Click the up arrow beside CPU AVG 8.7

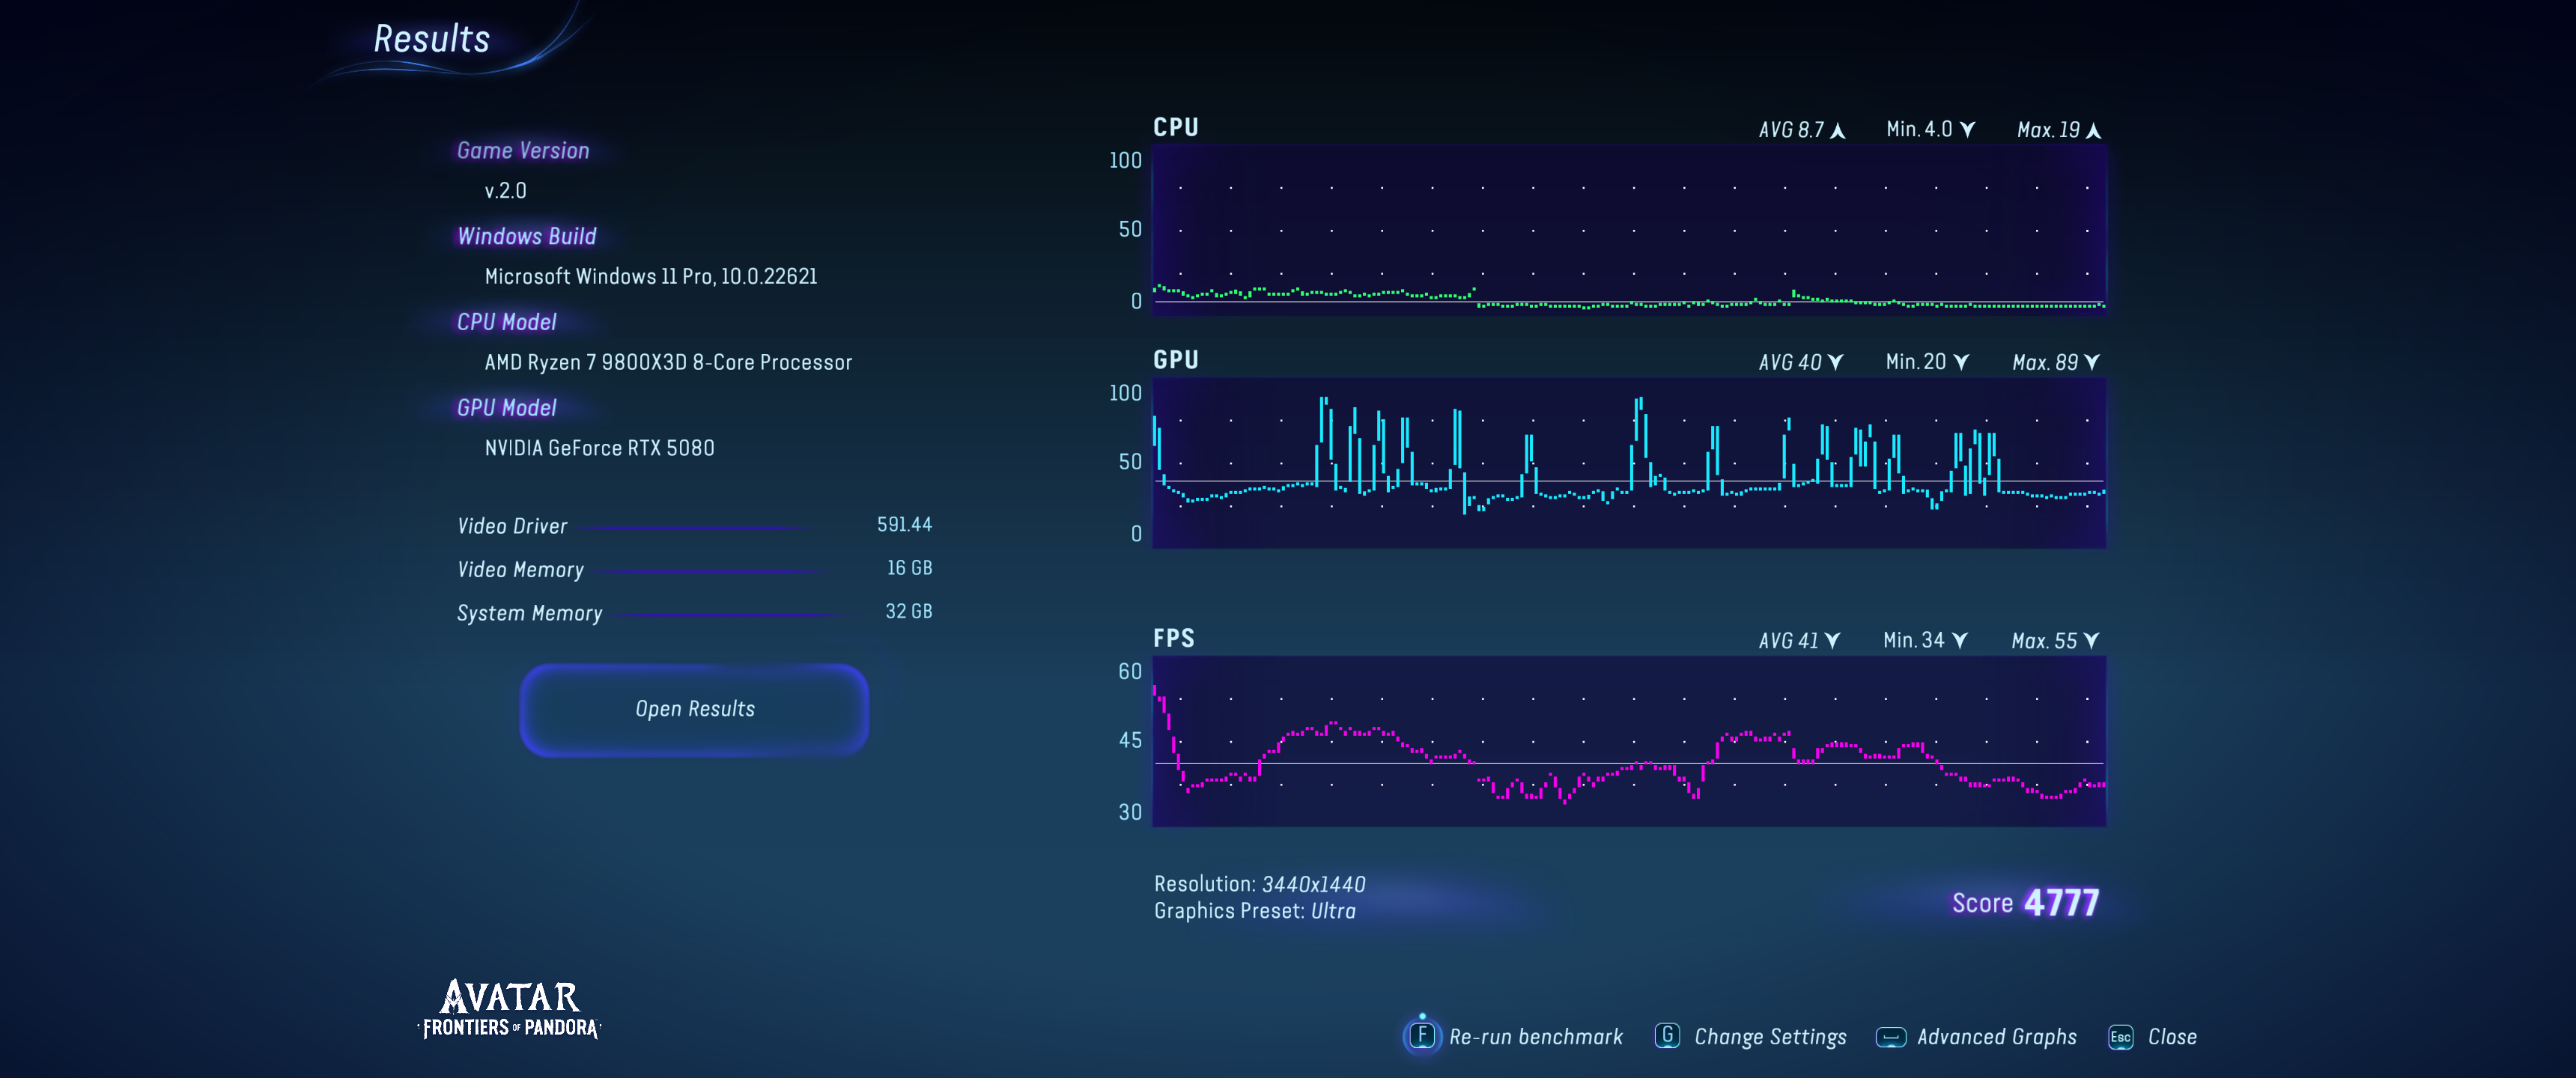[1837, 131]
